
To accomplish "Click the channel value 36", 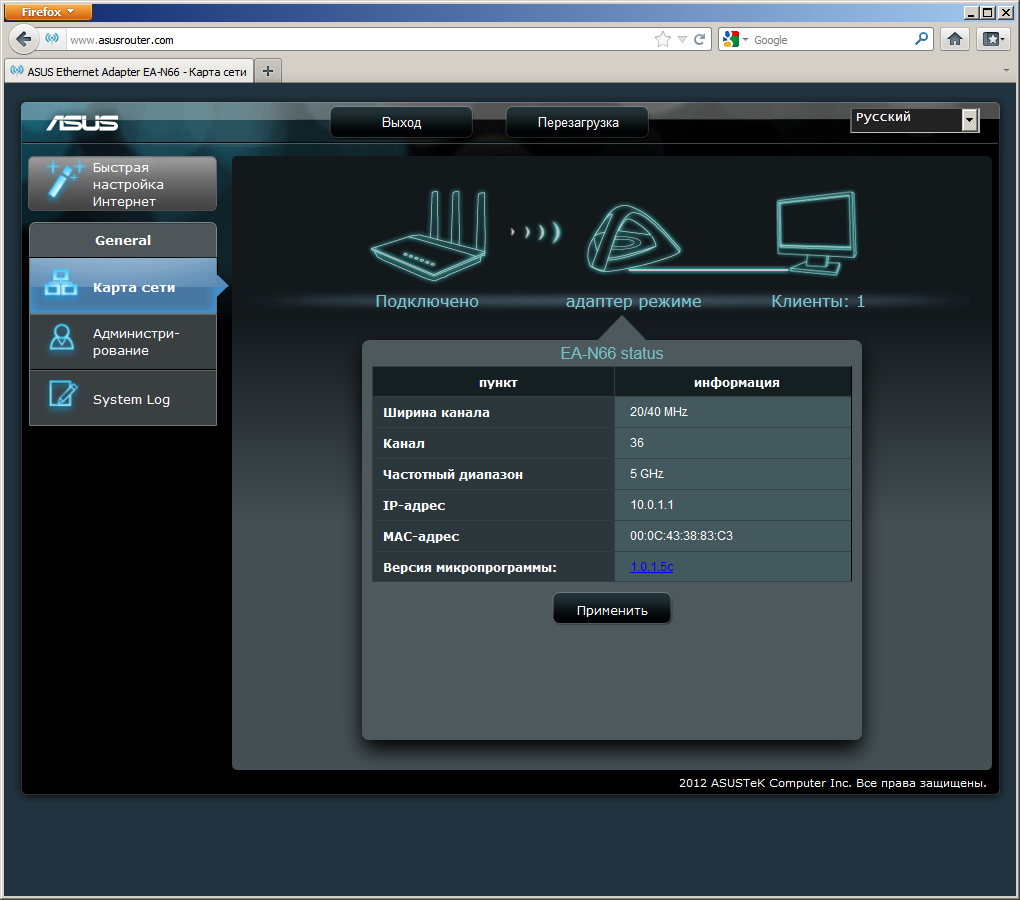I will tap(636, 443).
